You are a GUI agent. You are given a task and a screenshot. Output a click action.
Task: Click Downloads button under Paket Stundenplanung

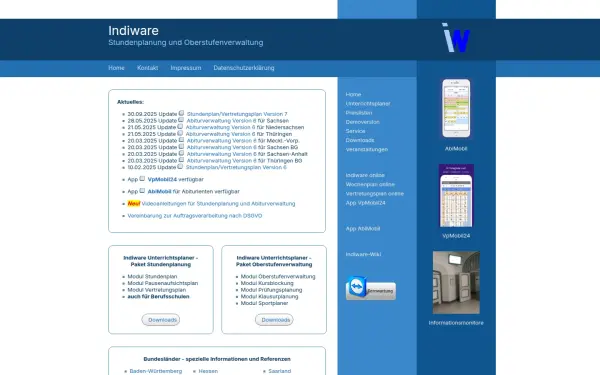tap(161, 320)
